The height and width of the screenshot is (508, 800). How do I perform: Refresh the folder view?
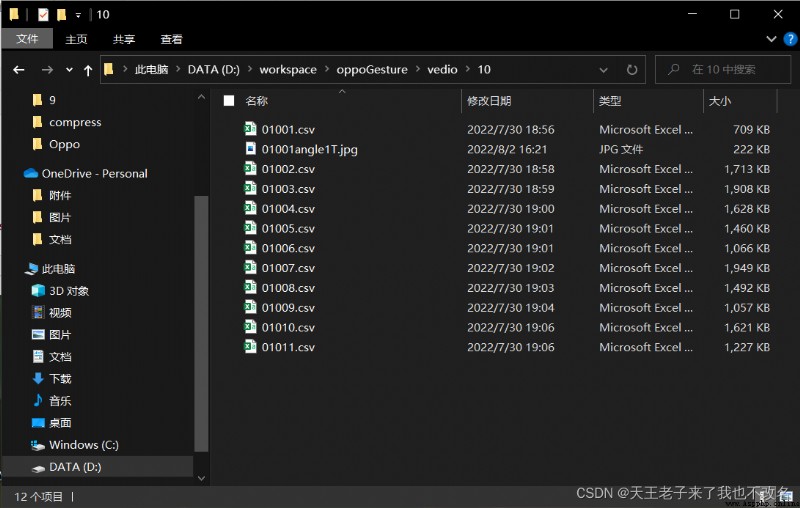[x=632, y=70]
